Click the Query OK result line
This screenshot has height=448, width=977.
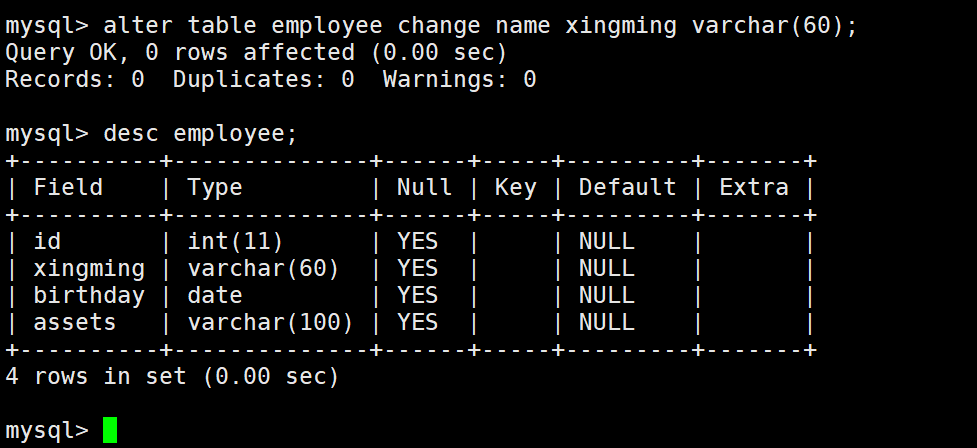click(256, 52)
